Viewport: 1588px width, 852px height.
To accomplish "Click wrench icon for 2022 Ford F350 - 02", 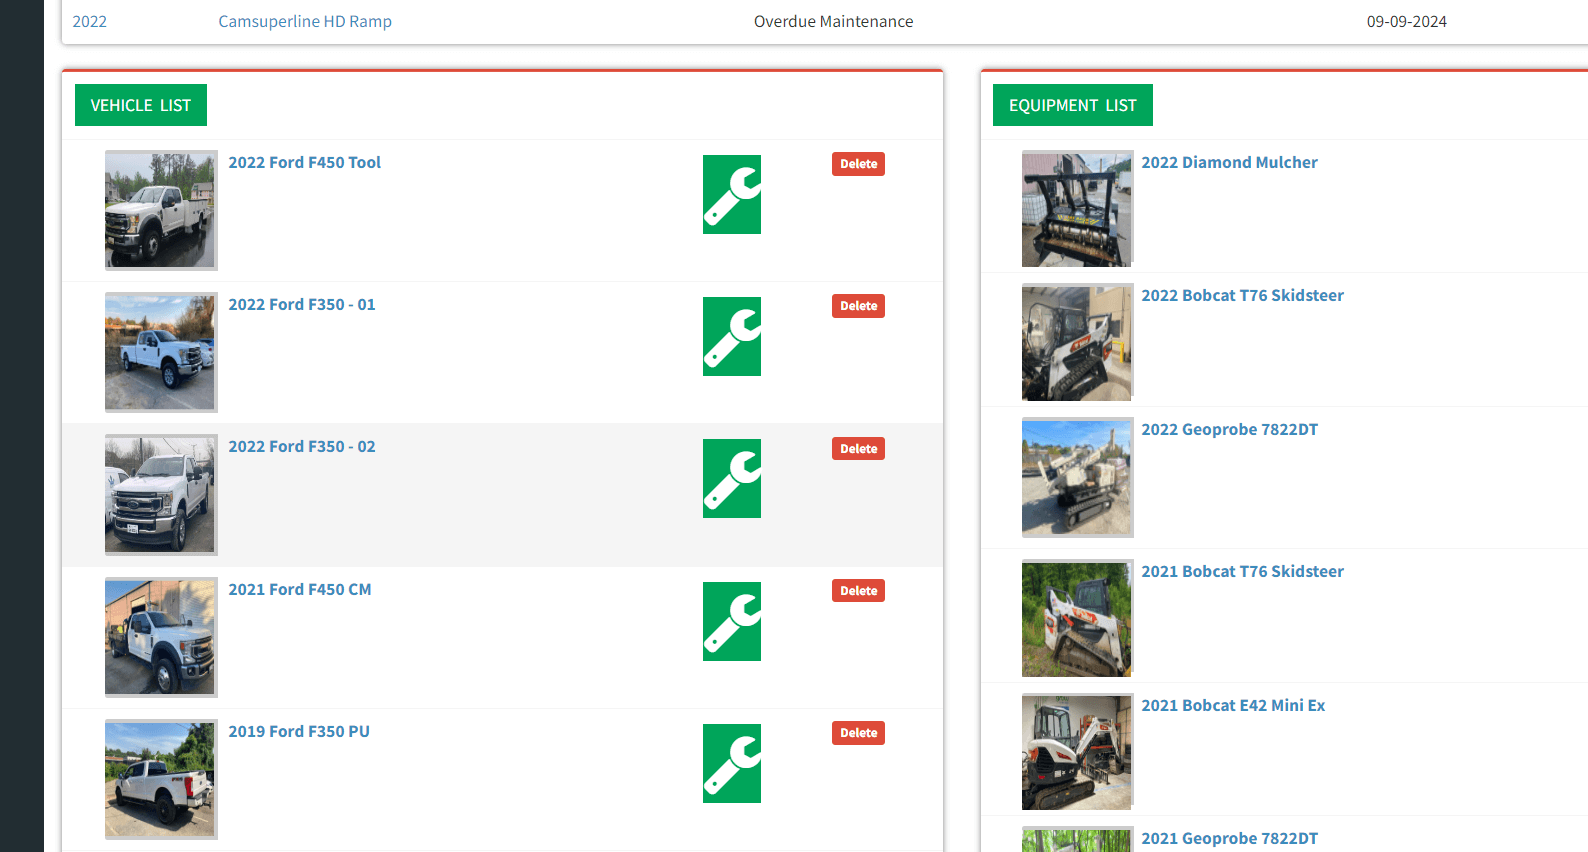I will (x=731, y=478).
